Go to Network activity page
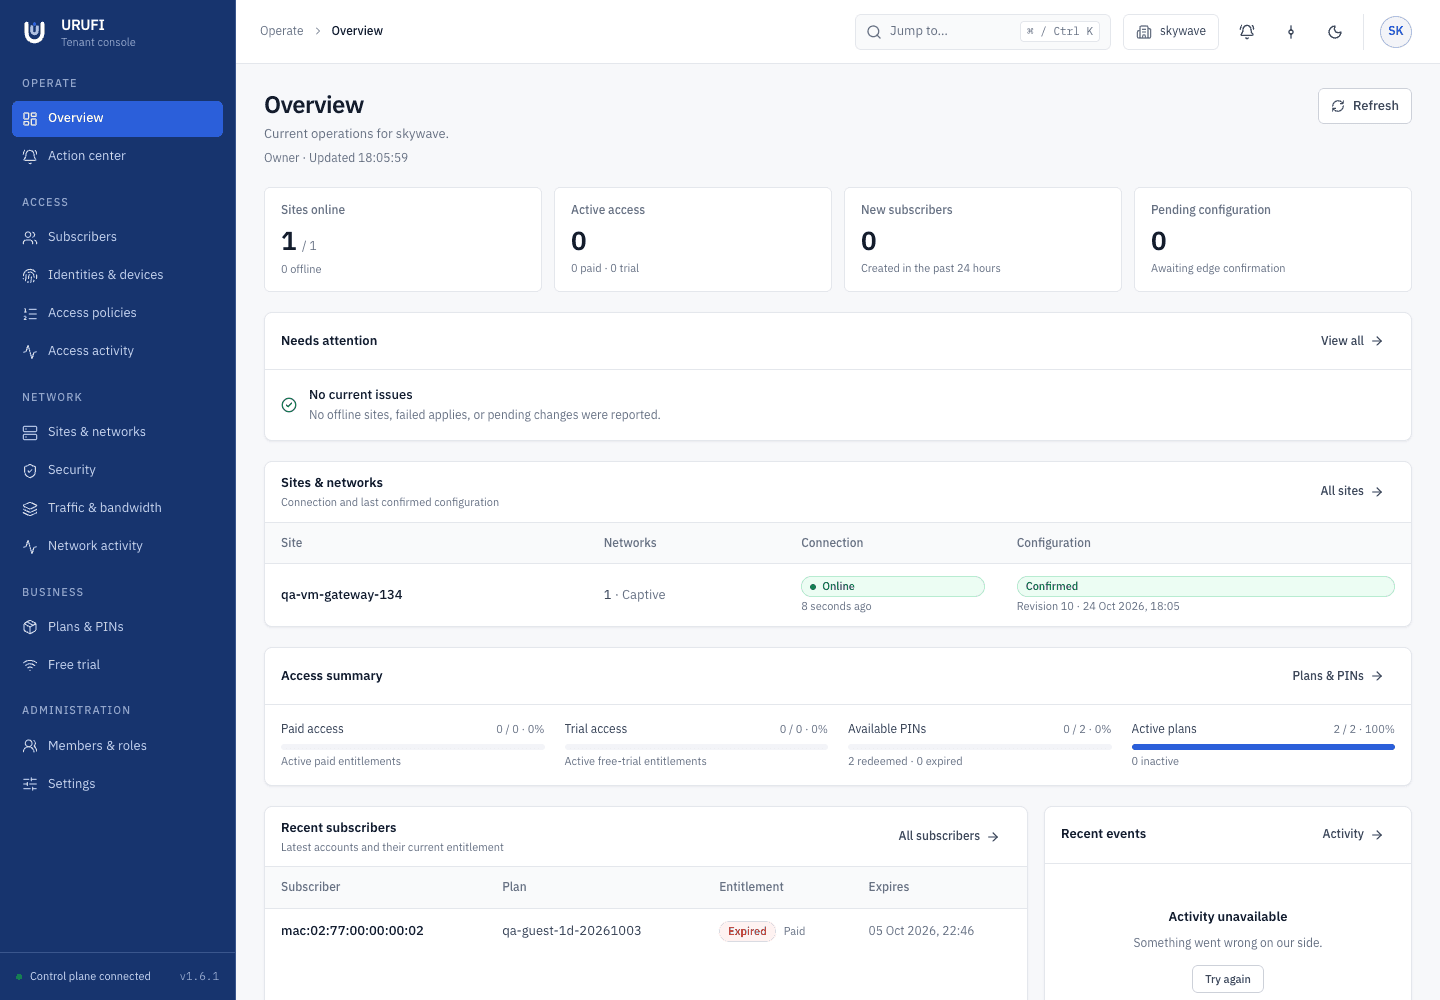 click(x=117, y=547)
